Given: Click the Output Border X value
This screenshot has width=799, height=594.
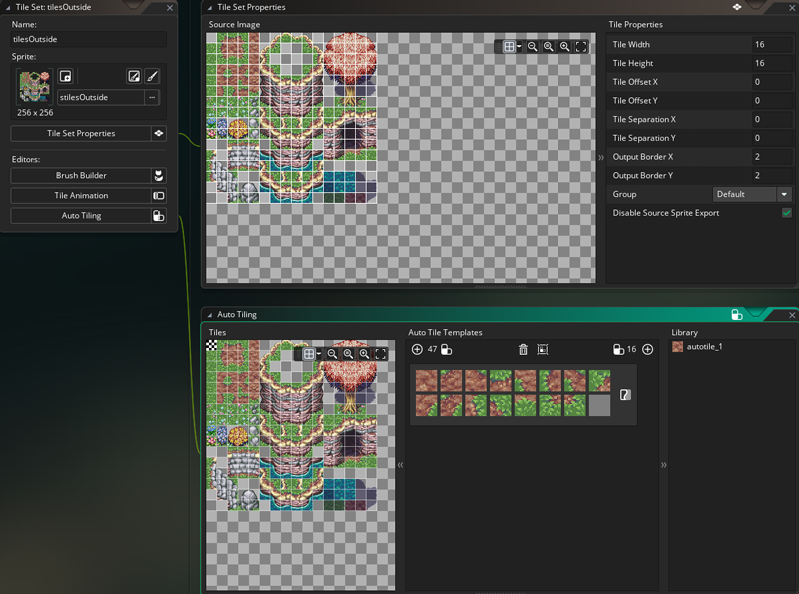Looking at the screenshot, I should click(x=771, y=157).
